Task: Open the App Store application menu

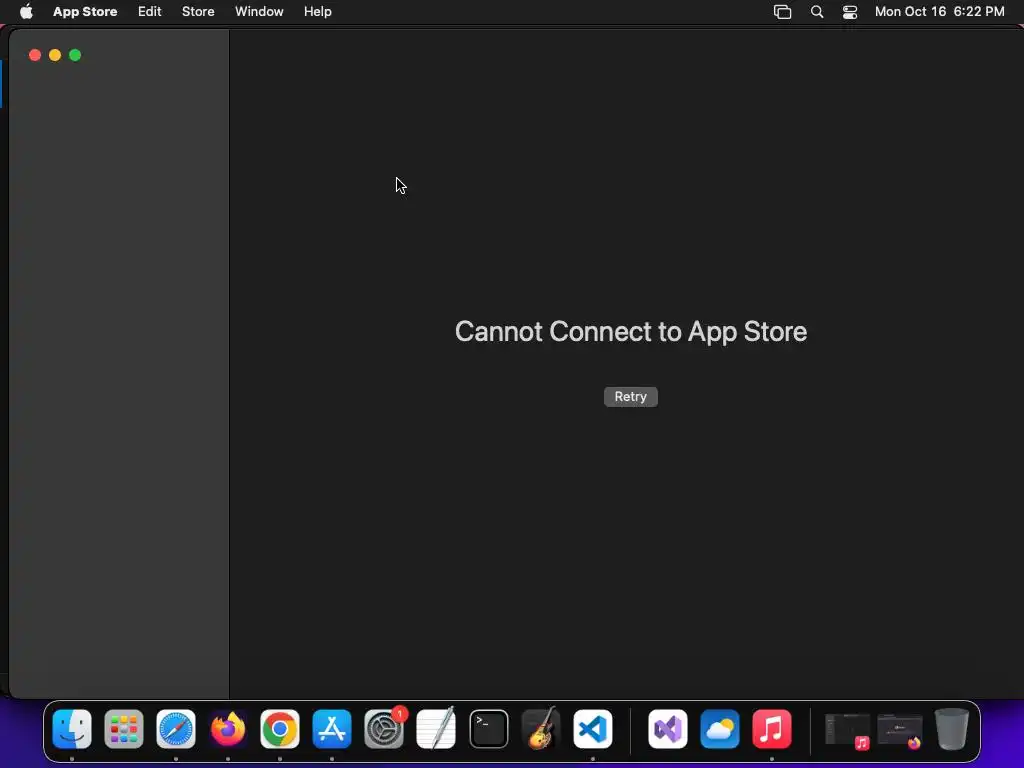Action: point(85,11)
